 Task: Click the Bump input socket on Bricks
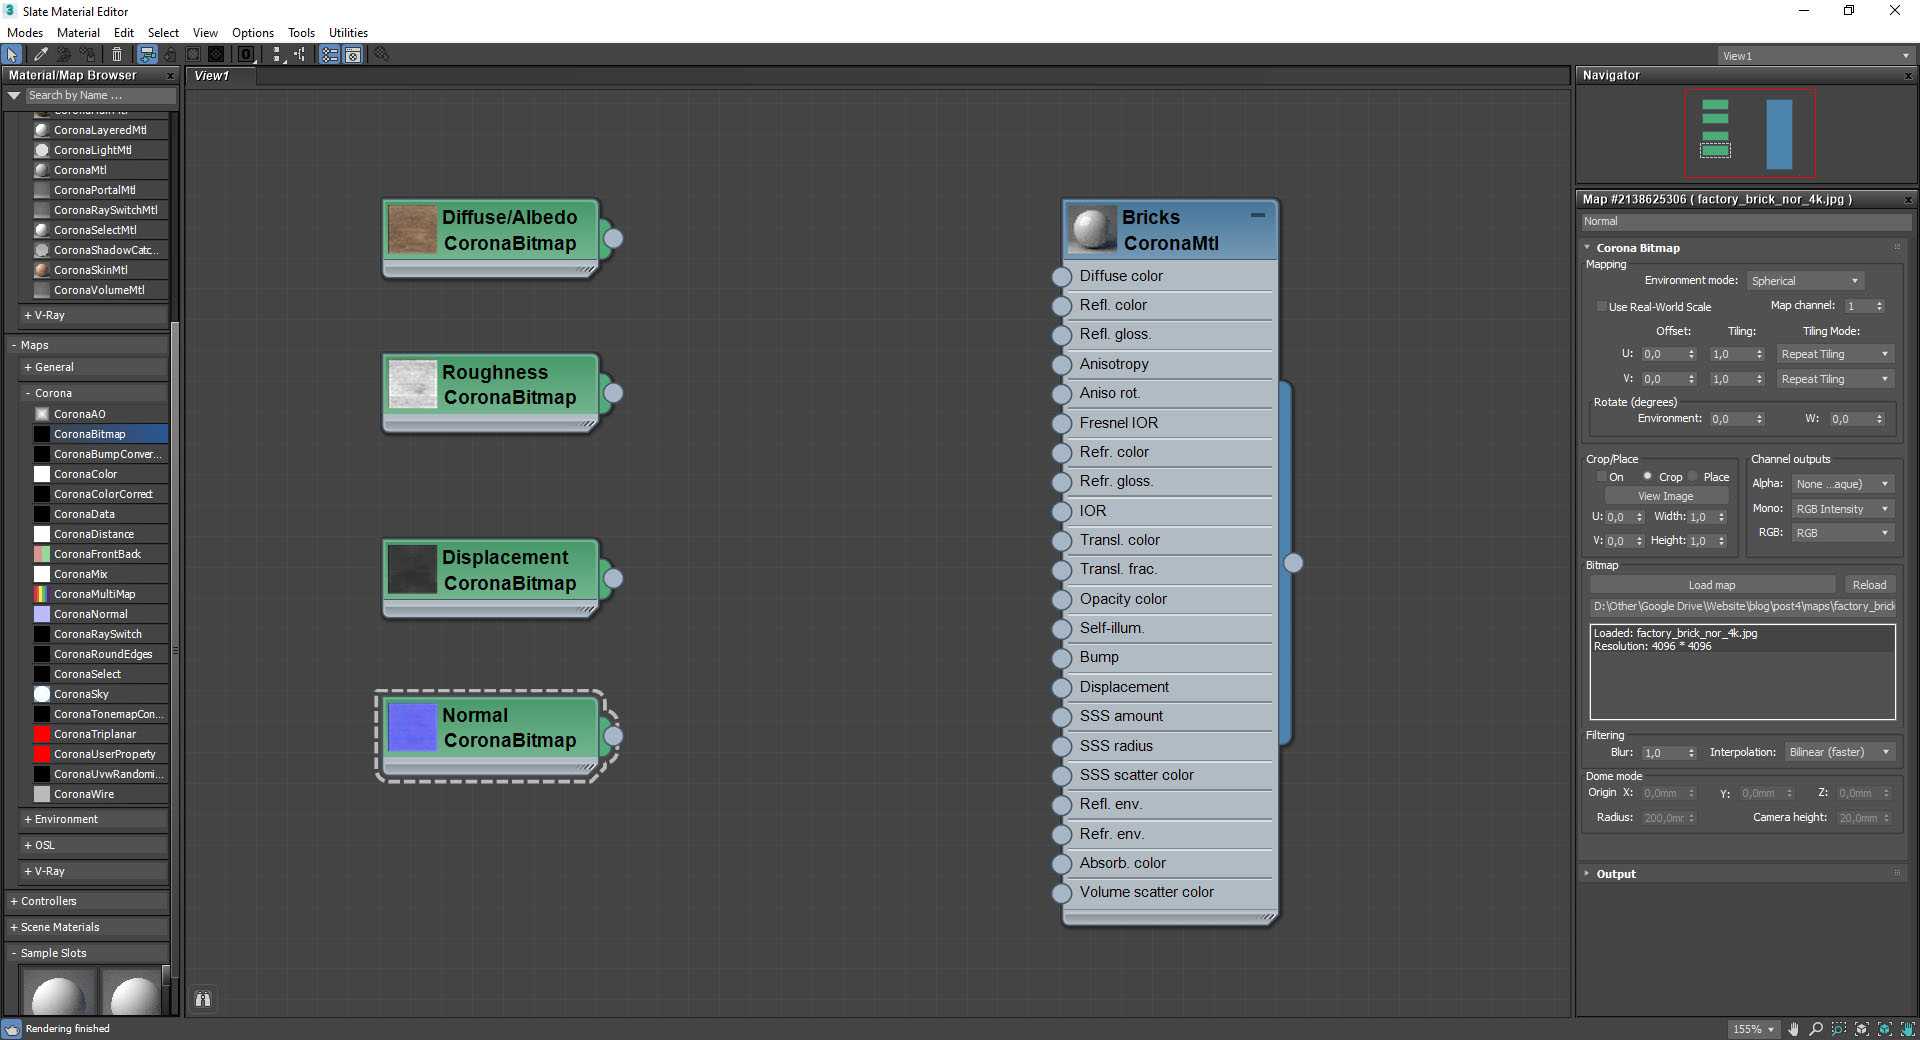tap(1062, 658)
